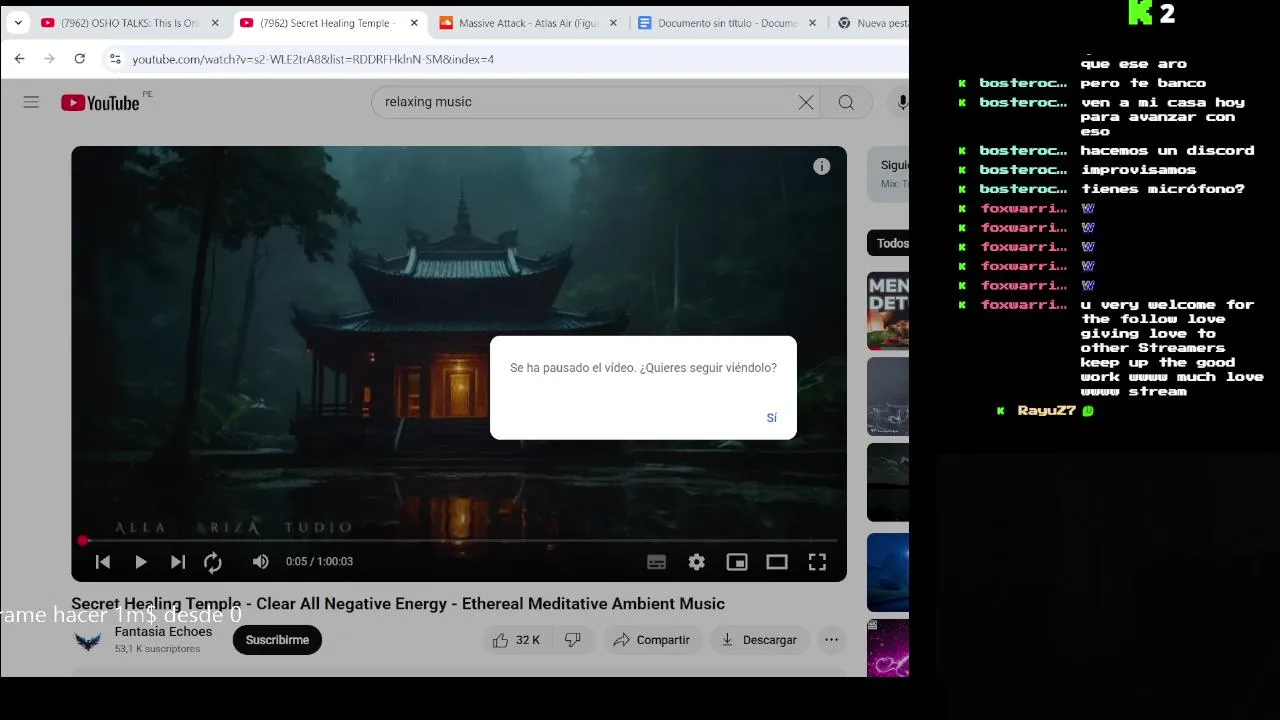Close the Massive Attack tab

(x=613, y=23)
